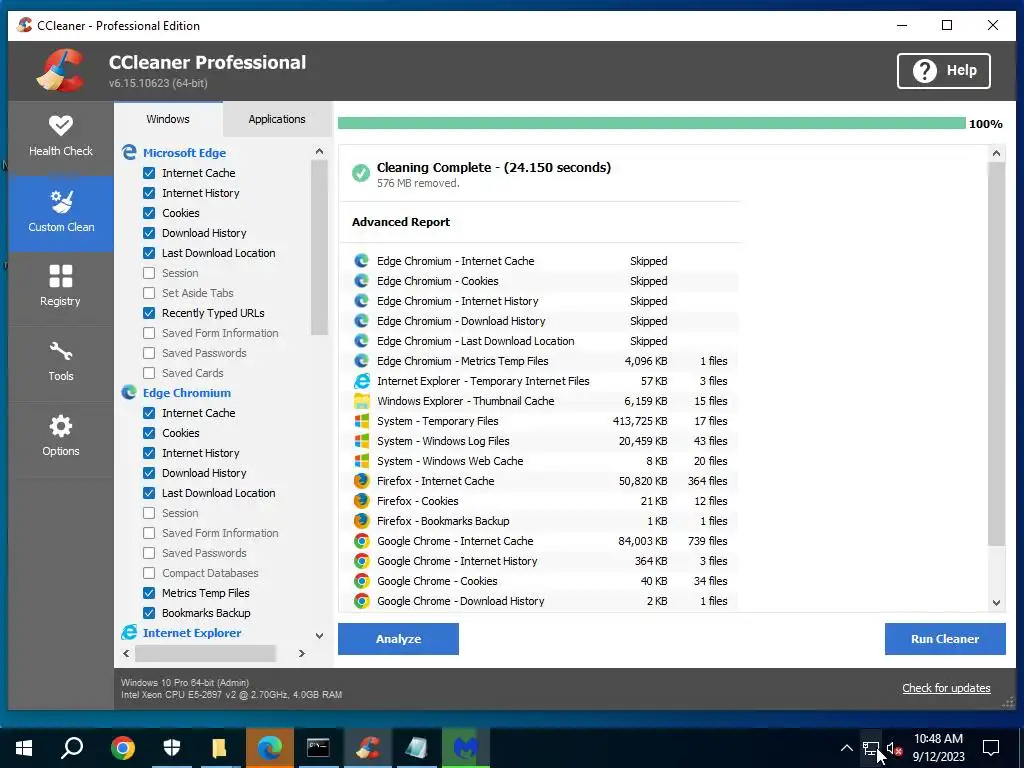Click the report scroll up arrow
The width and height of the screenshot is (1024, 768).
tap(996, 153)
